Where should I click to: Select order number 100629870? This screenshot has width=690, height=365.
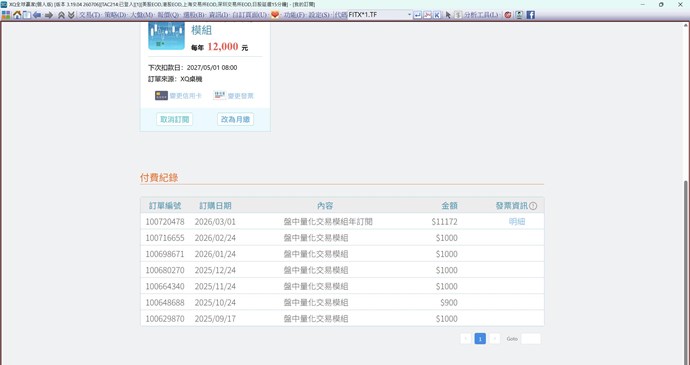click(165, 319)
